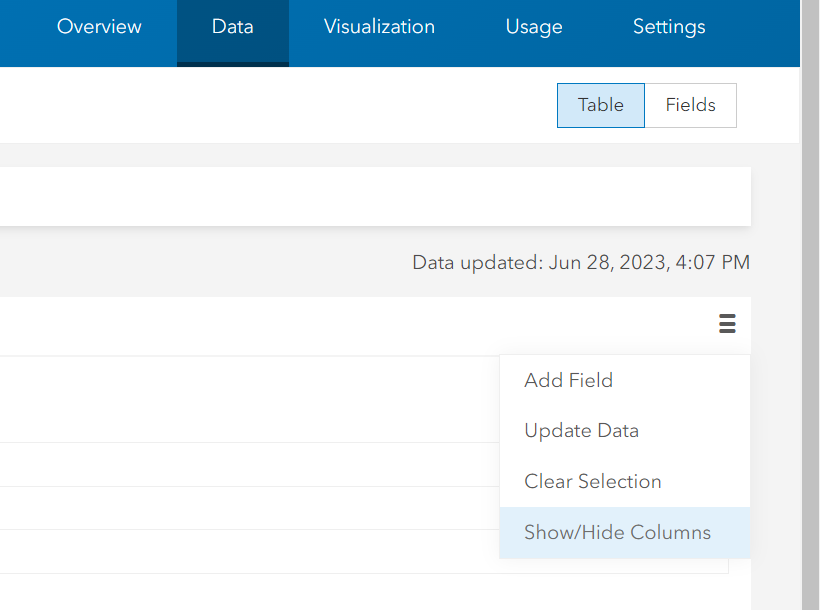Select the middle thin table row
Viewport: 820px width, 610px height.
pos(250,508)
